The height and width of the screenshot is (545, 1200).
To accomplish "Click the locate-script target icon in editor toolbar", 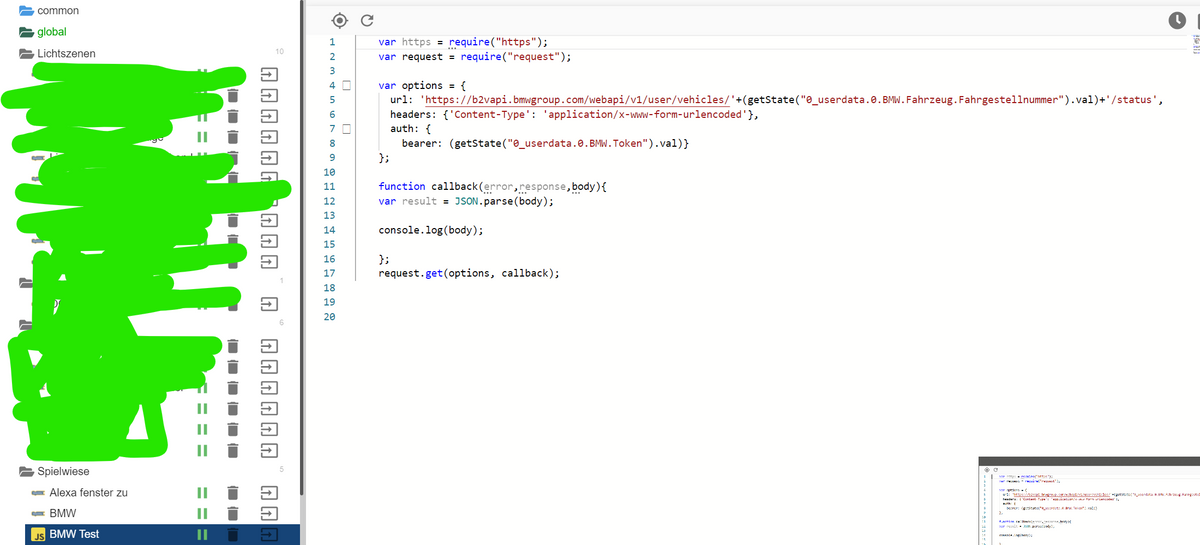I will pyautogui.click(x=339, y=20).
